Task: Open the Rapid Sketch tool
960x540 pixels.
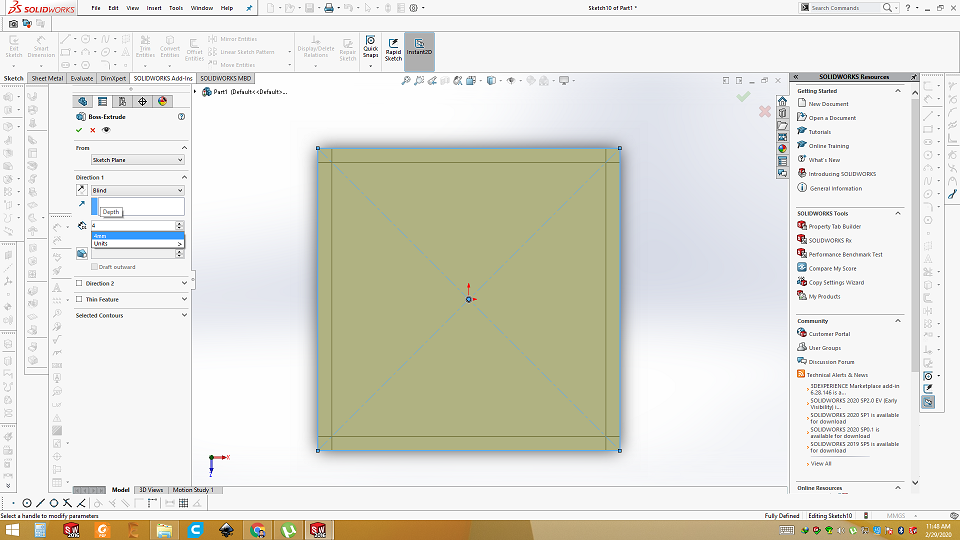Action: 393,49
